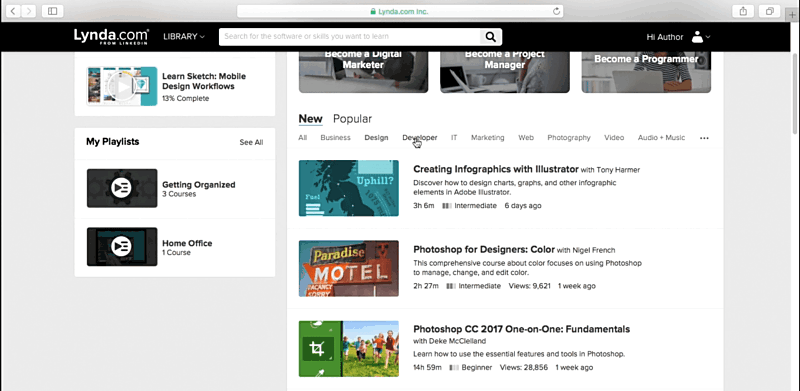Open the Getting Organized playlist icon
Screen dimensions: 800x391
tap(122, 188)
